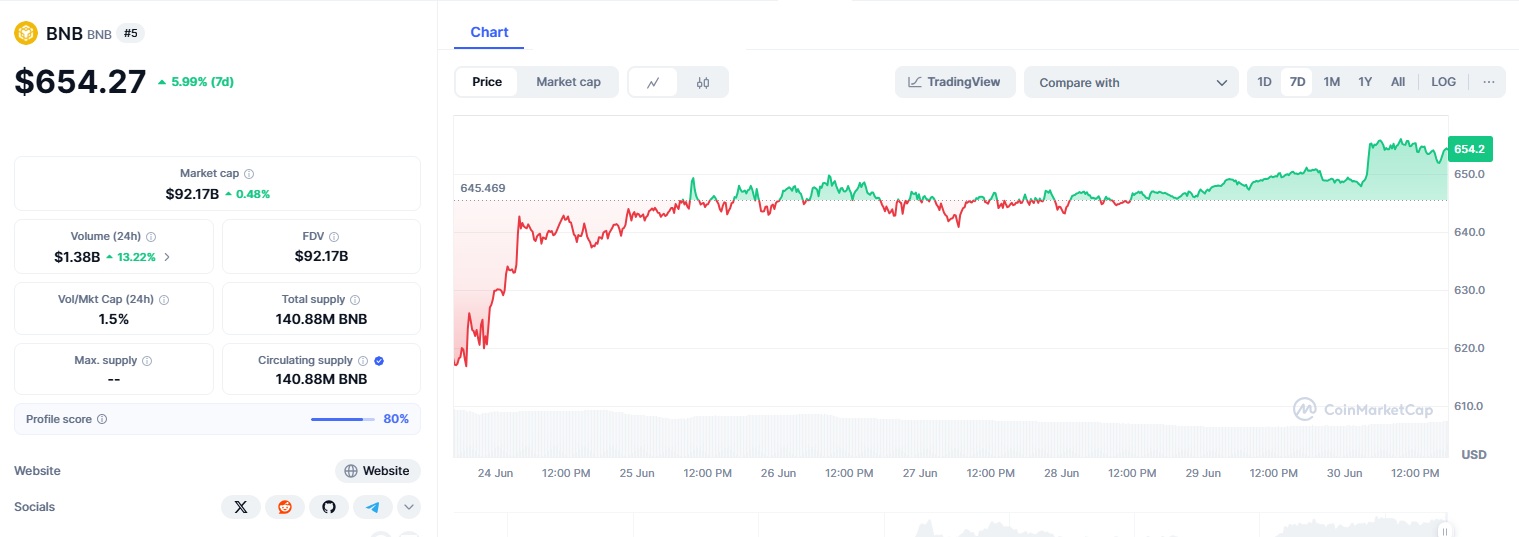Select the All time range
Image resolution: width=1519 pixels, height=537 pixels.
pyautogui.click(x=1398, y=82)
